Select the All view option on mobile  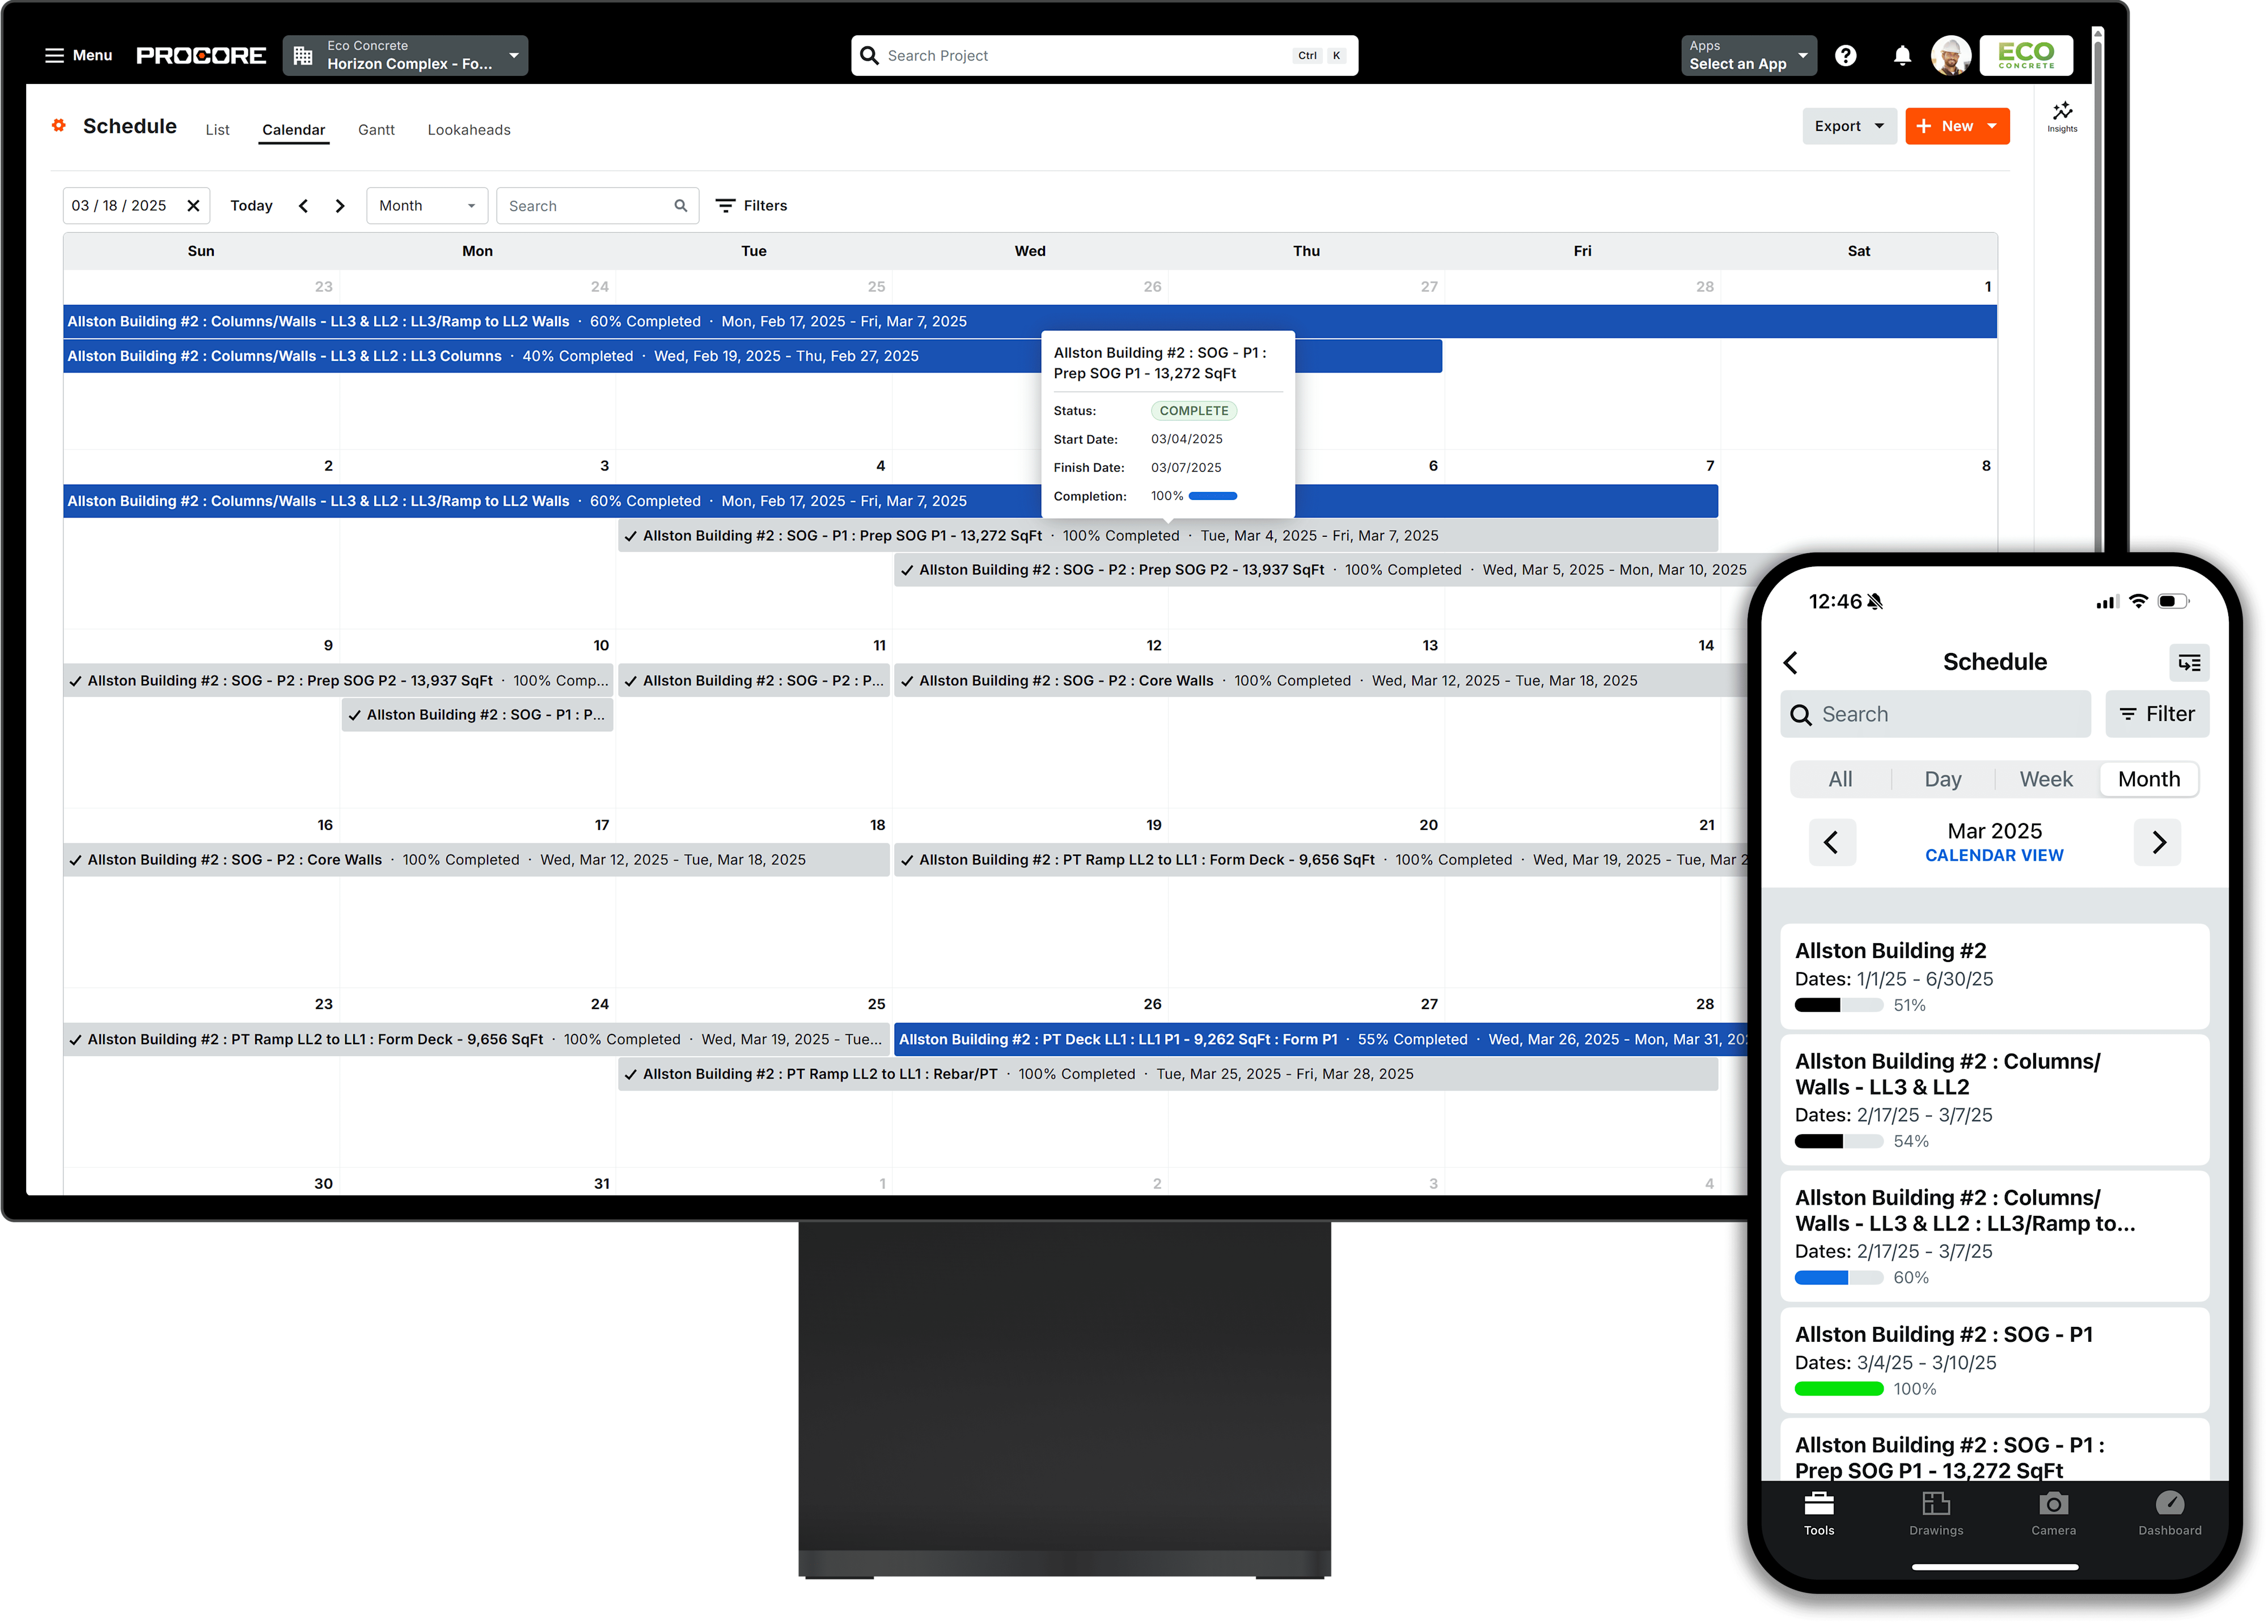pyautogui.click(x=1840, y=779)
